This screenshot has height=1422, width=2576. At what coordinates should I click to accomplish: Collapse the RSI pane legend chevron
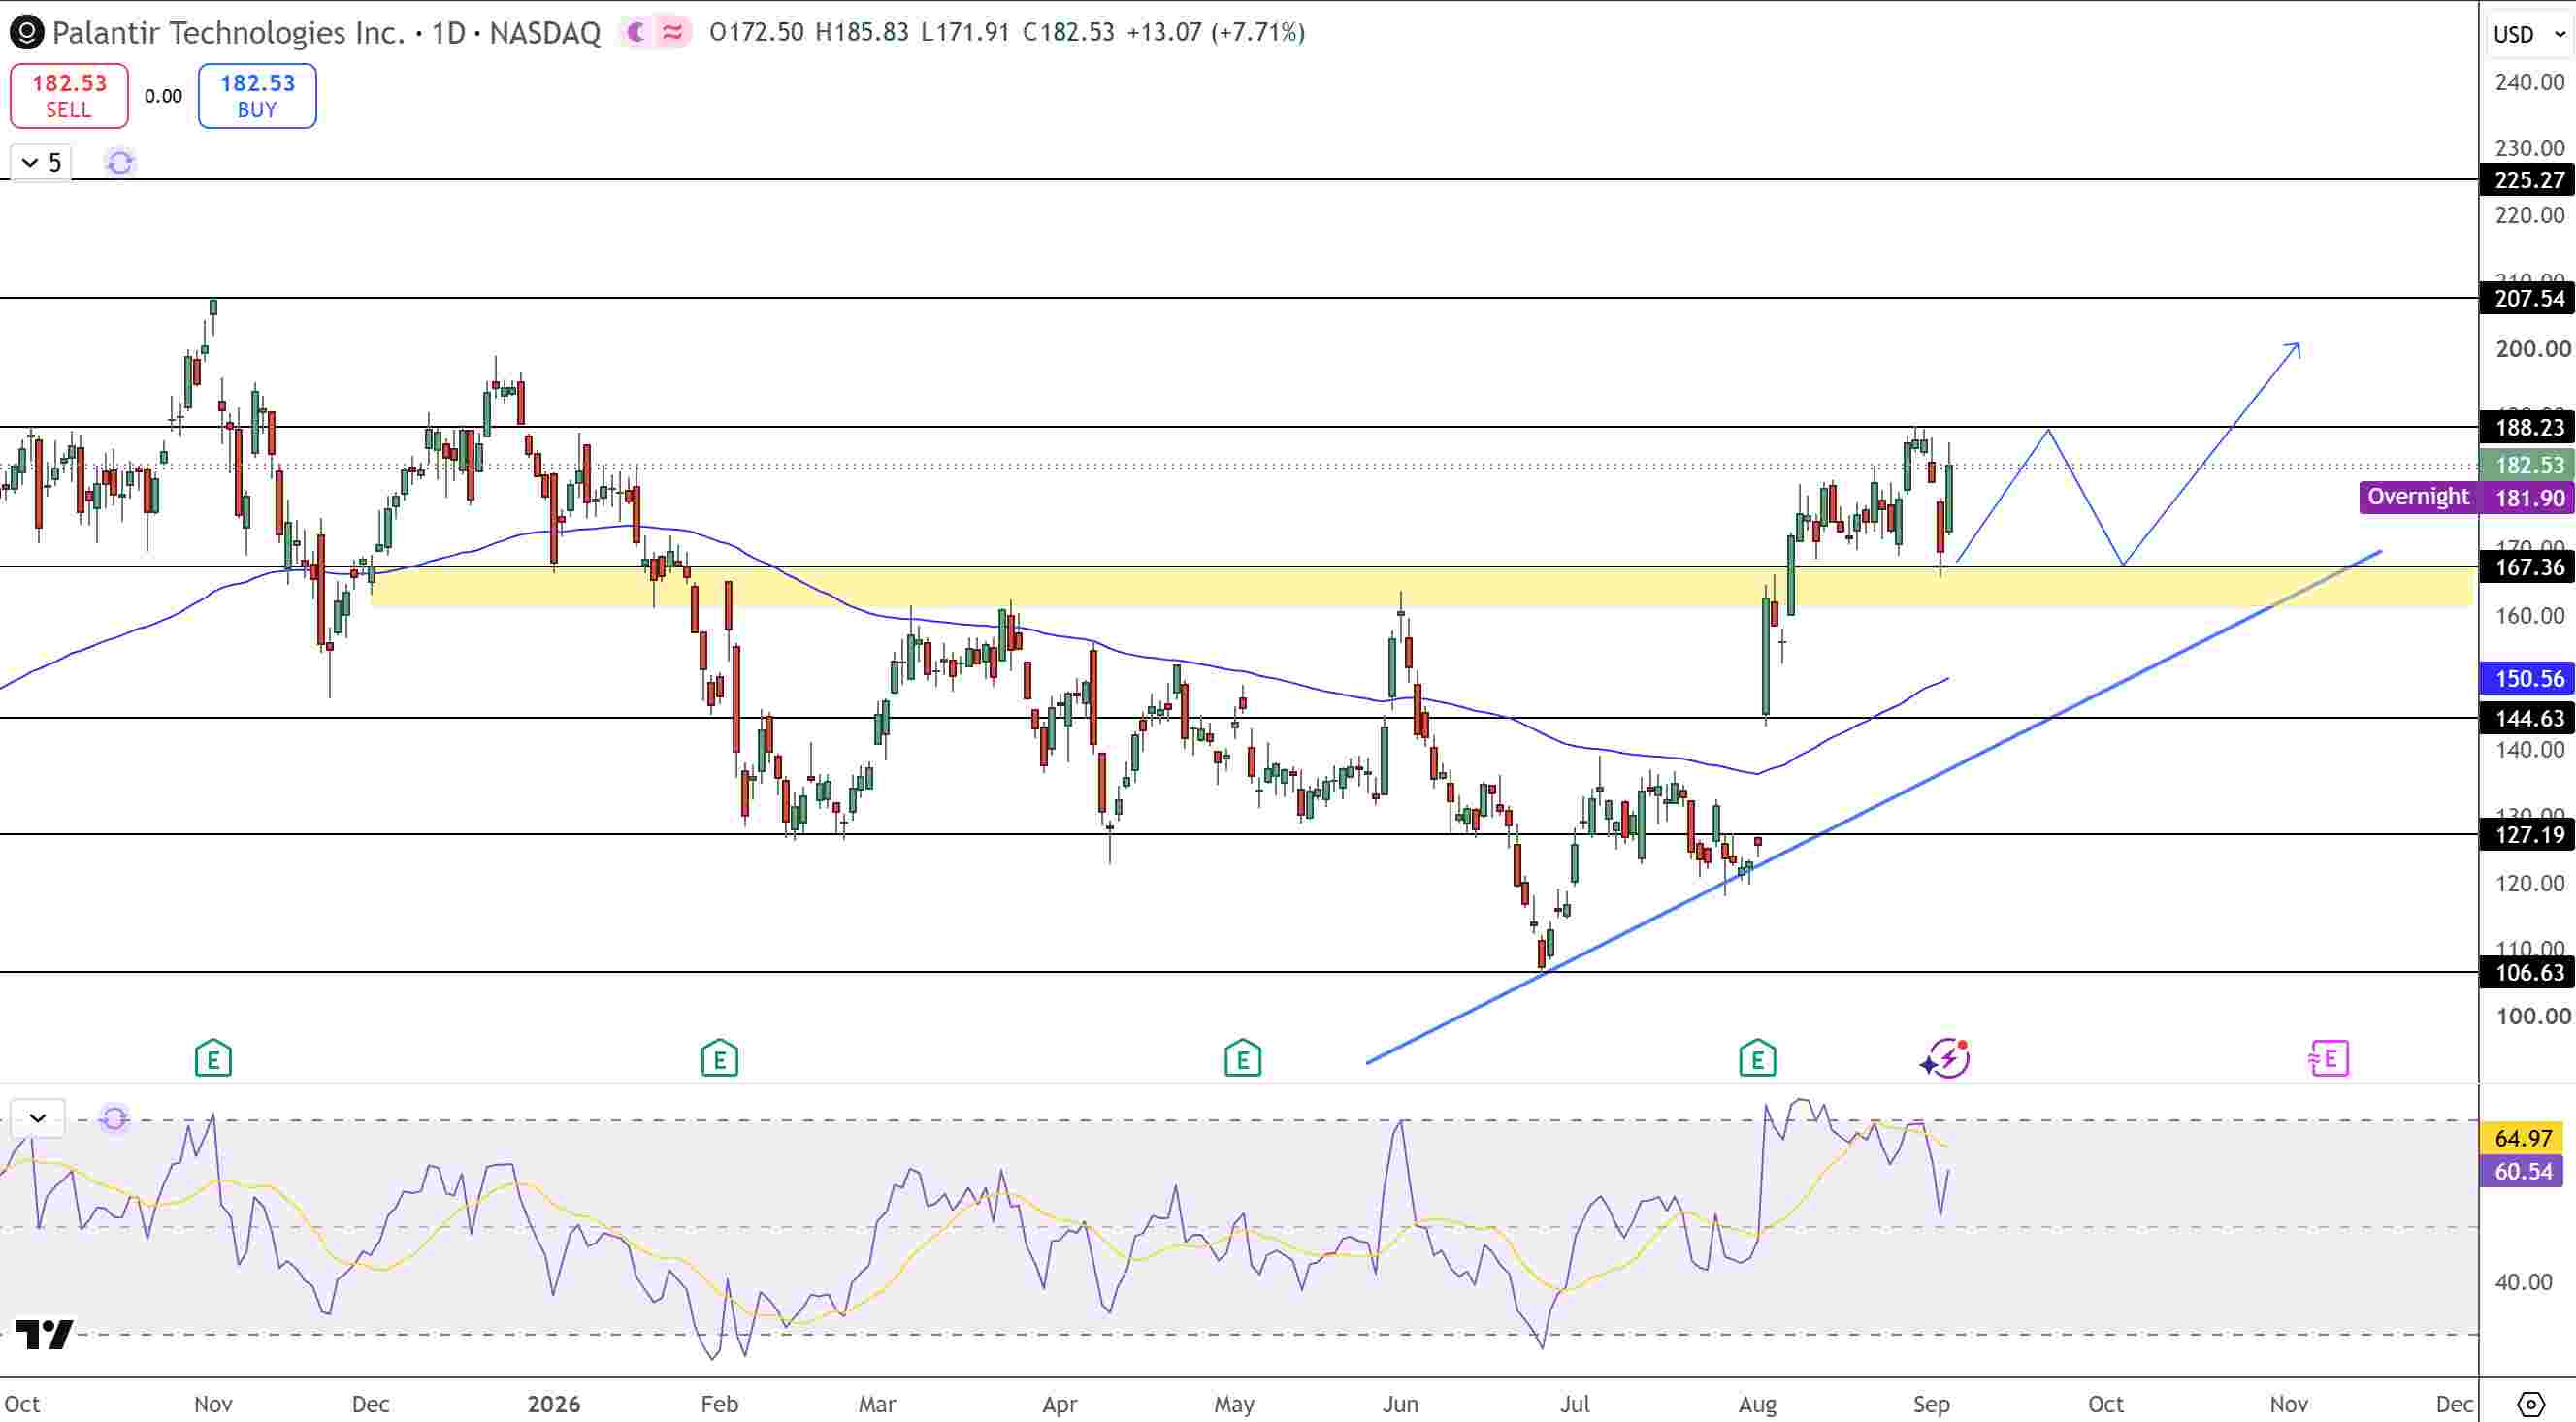(x=38, y=1118)
